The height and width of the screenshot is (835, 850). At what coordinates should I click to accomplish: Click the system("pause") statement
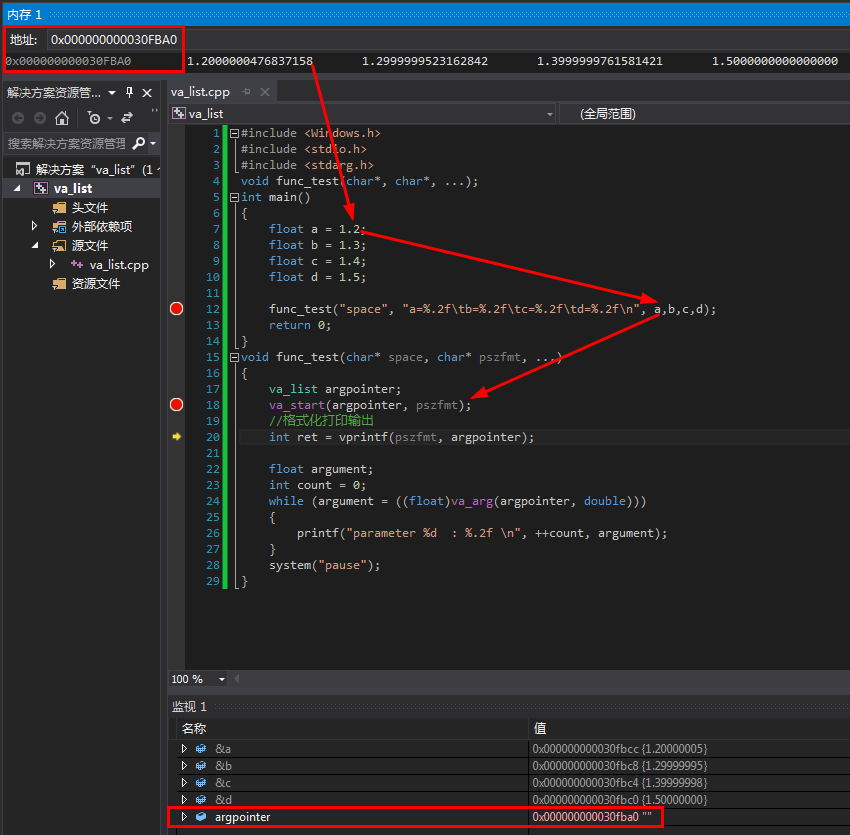[324, 565]
